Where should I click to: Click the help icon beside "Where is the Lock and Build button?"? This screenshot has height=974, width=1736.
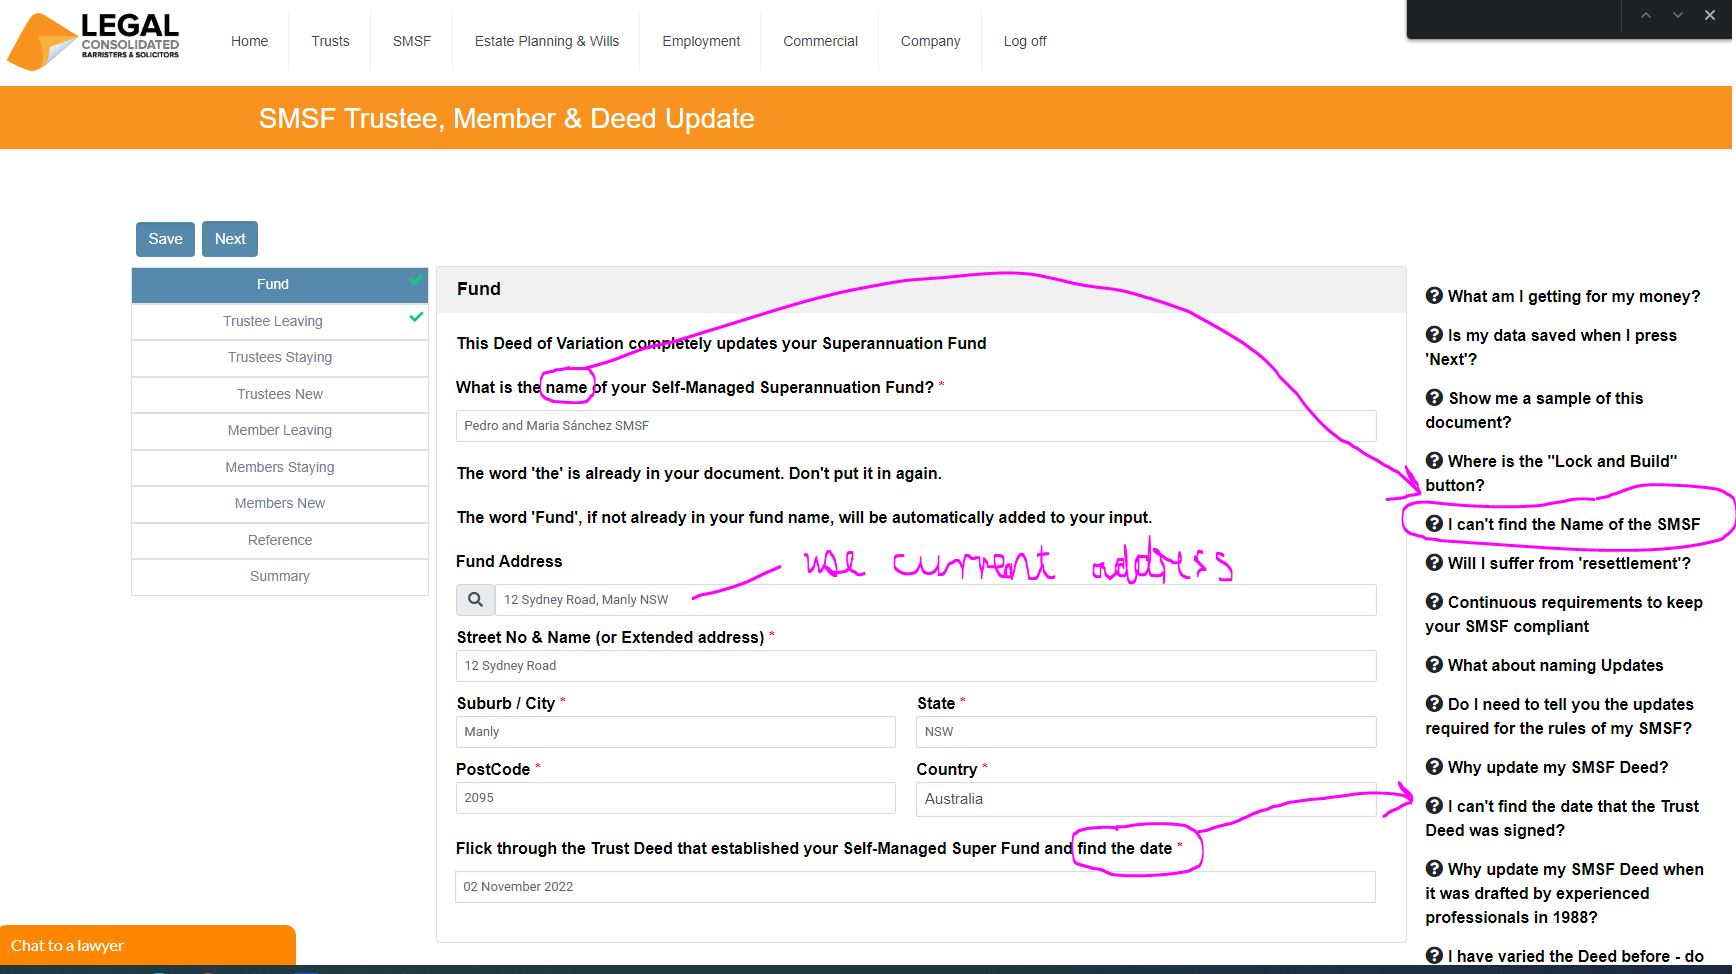pyautogui.click(x=1434, y=461)
